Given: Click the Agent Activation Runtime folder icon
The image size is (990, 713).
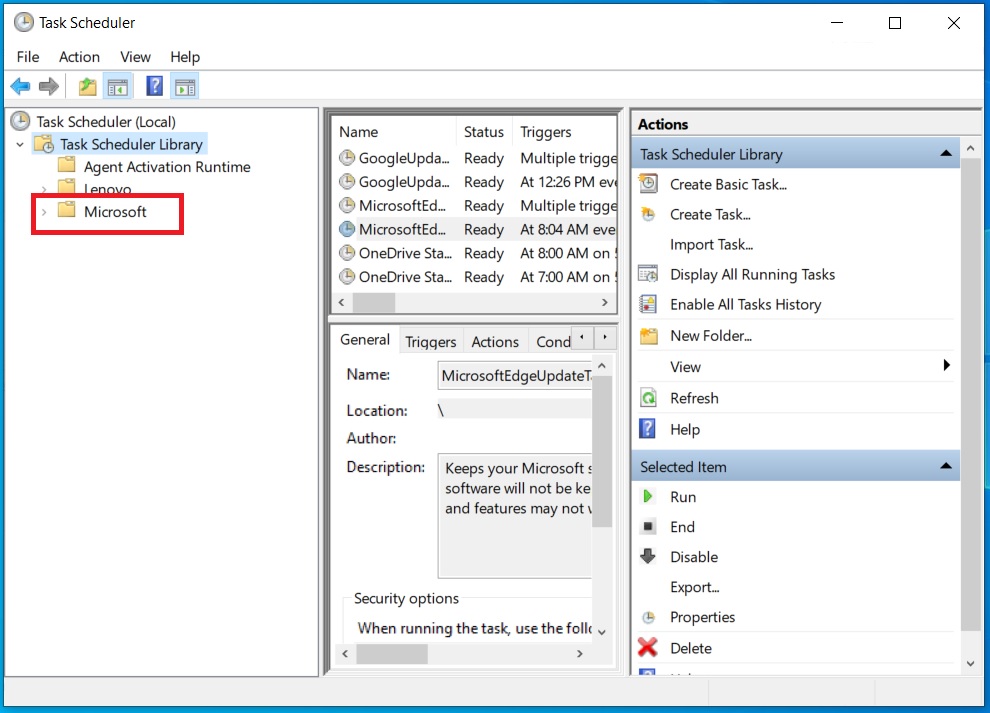Looking at the screenshot, I should coord(66,165).
